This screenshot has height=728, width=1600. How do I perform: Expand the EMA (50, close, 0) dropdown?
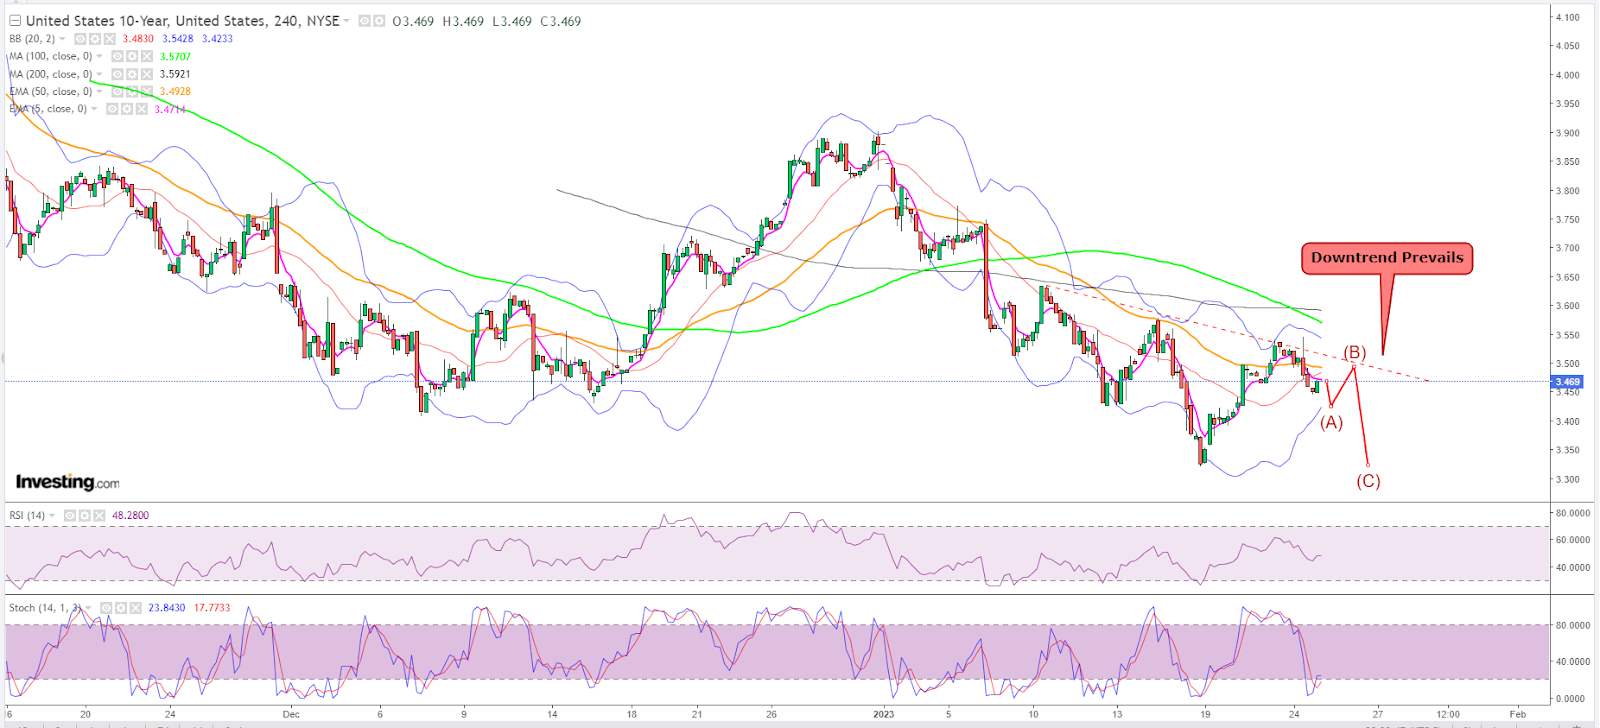point(99,91)
